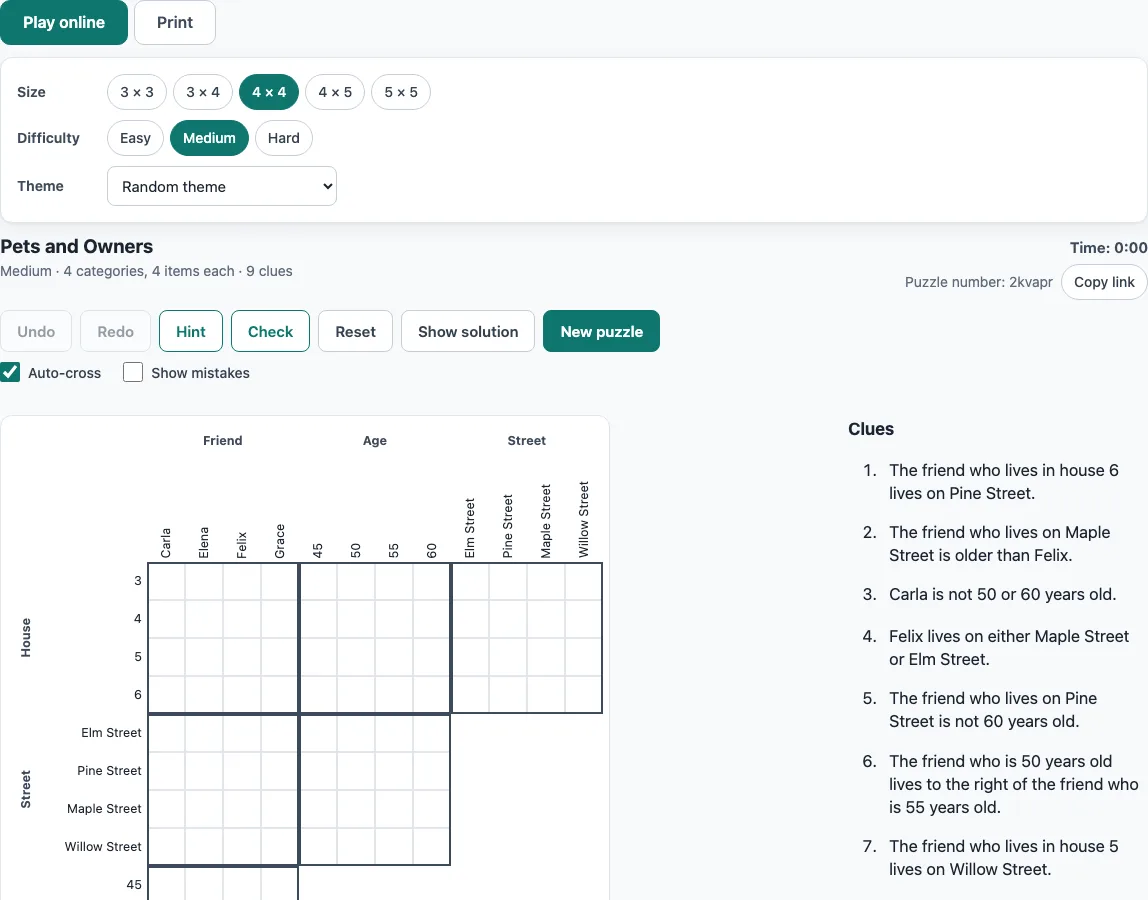Viewport: 1148px width, 900px height.
Task: Mark grid cell Elm Street row and age 45
Action: point(318,733)
